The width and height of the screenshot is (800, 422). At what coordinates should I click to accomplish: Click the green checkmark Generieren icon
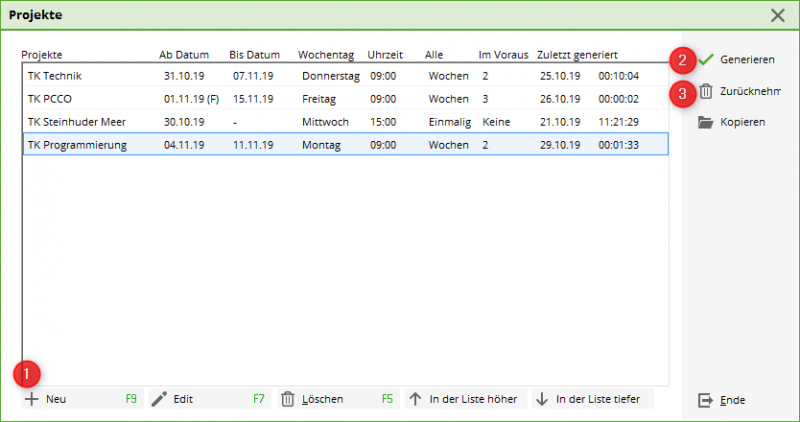pos(706,60)
